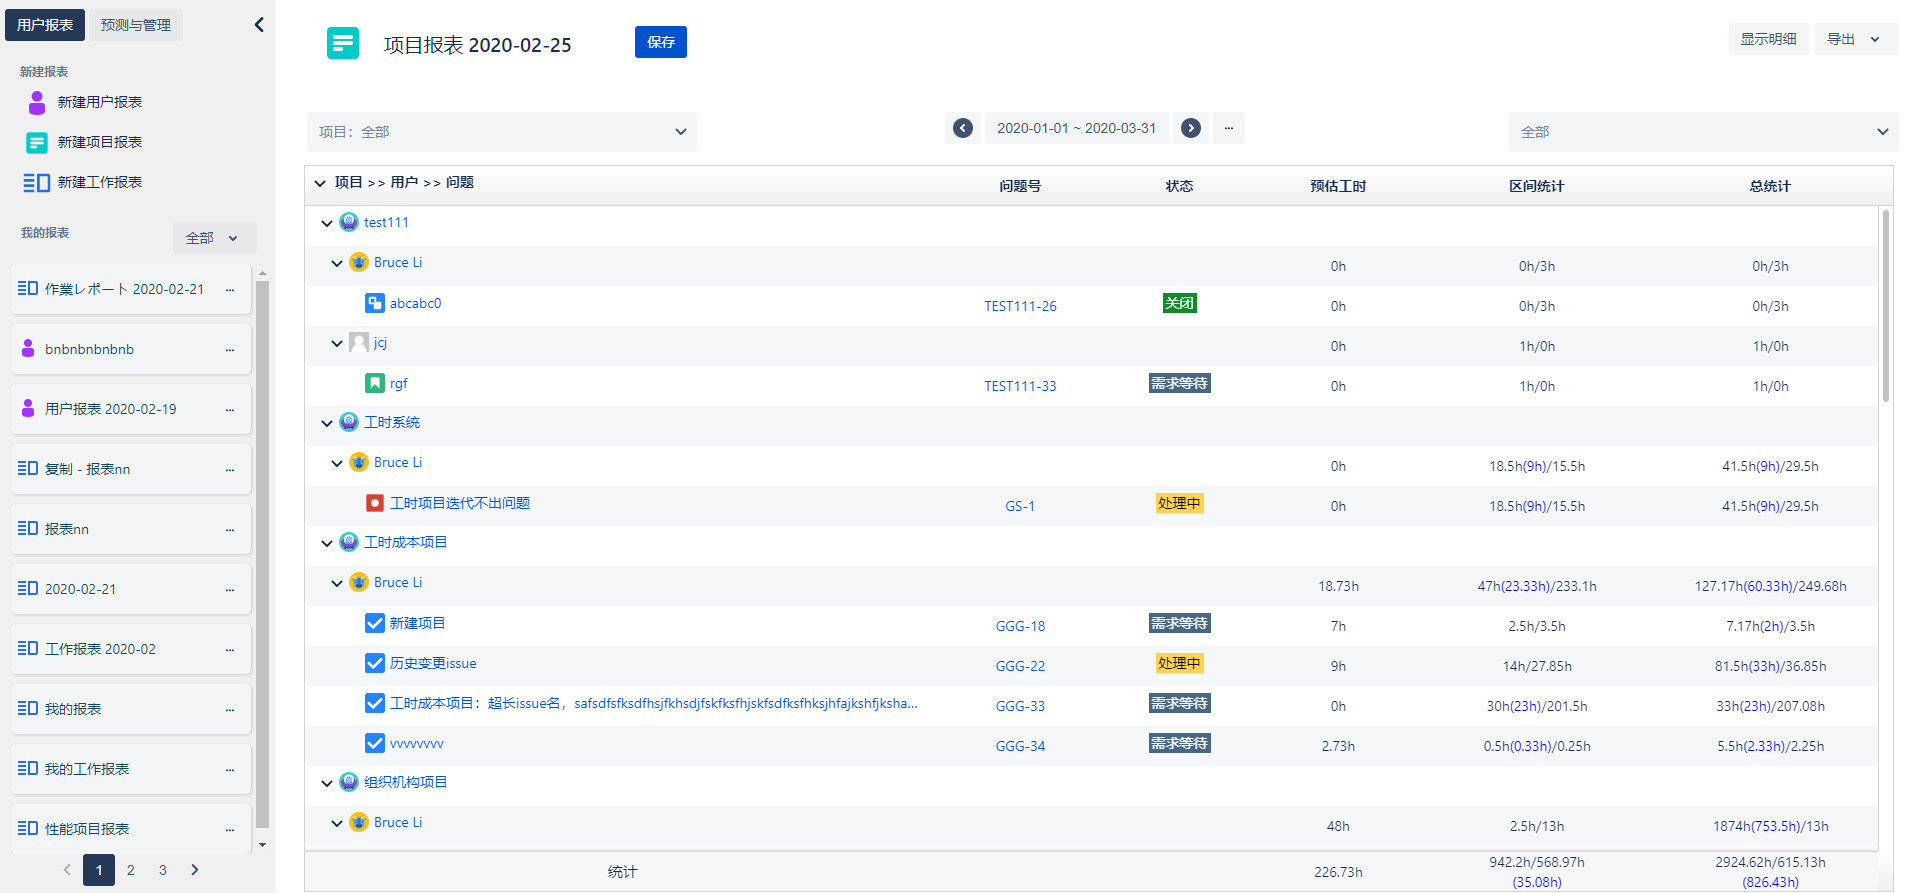Click the 保存 save button
The width and height of the screenshot is (1906, 893).
[660, 42]
